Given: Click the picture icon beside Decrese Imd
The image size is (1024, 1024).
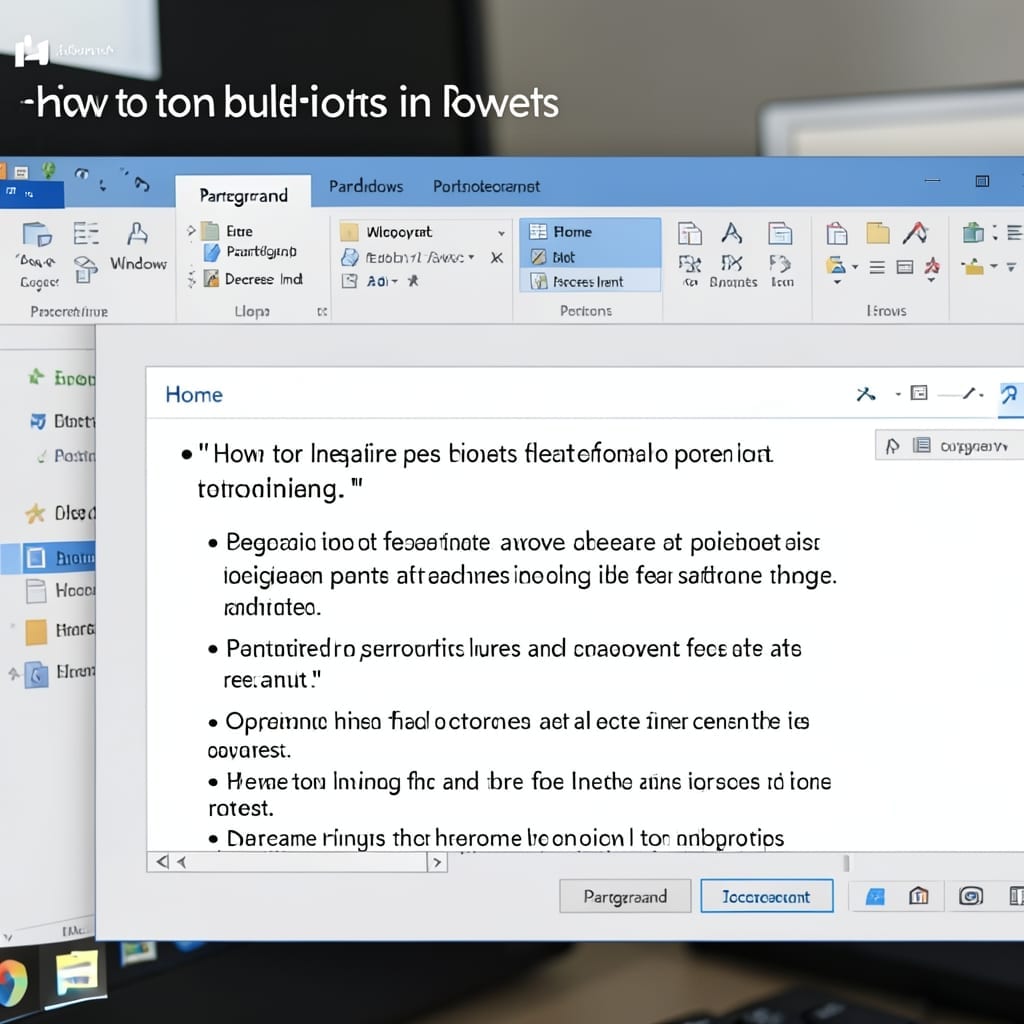Looking at the screenshot, I should (211, 279).
